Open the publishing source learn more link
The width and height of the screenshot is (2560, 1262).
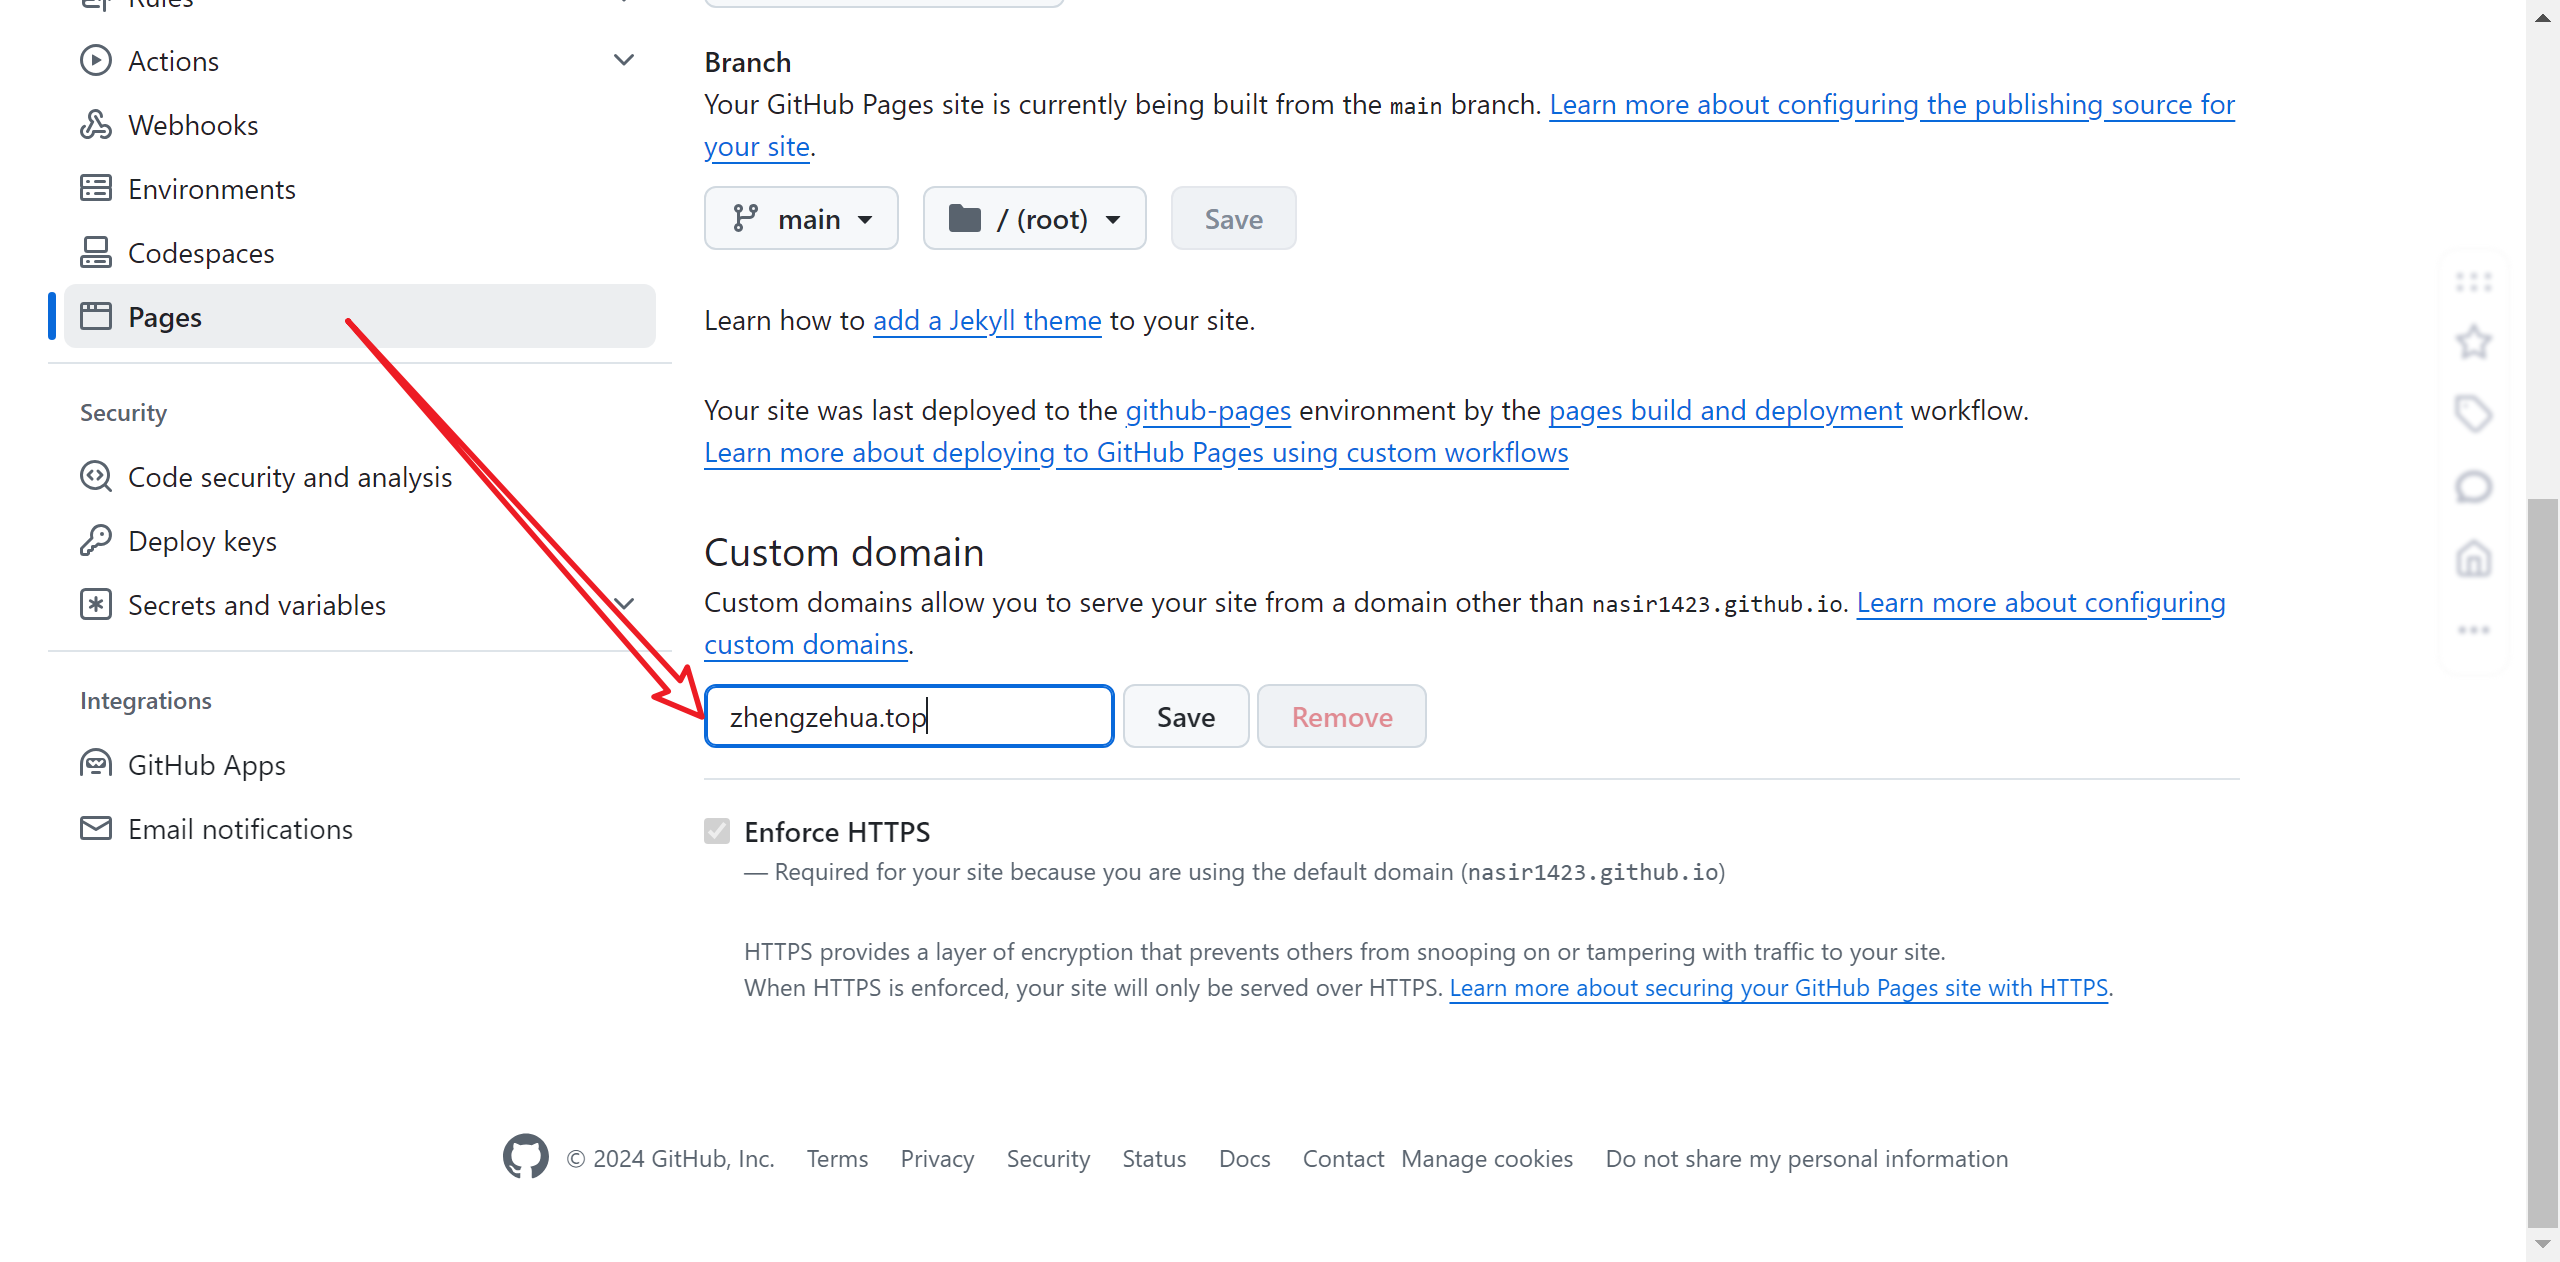click(x=1892, y=105)
